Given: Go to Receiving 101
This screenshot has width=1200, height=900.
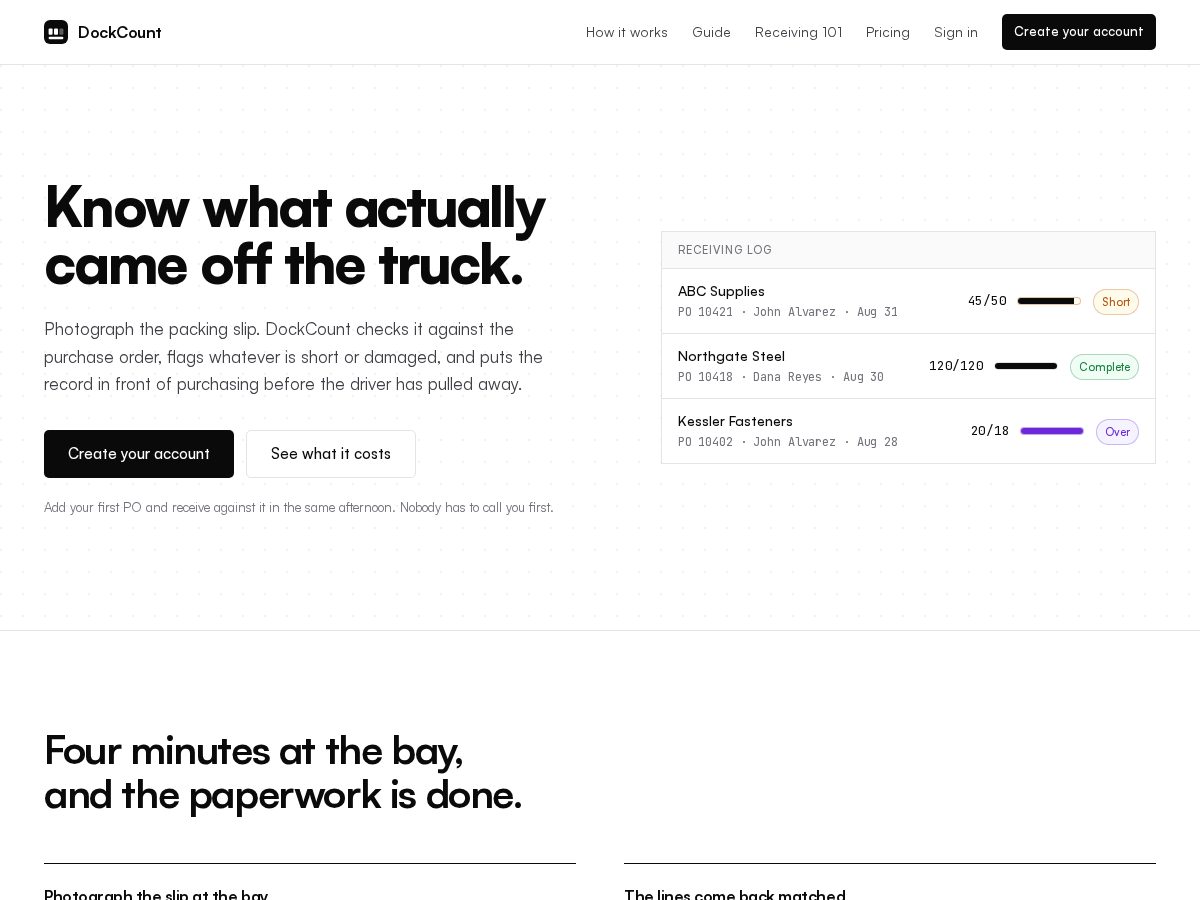Looking at the screenshot, I should point(798,32).
